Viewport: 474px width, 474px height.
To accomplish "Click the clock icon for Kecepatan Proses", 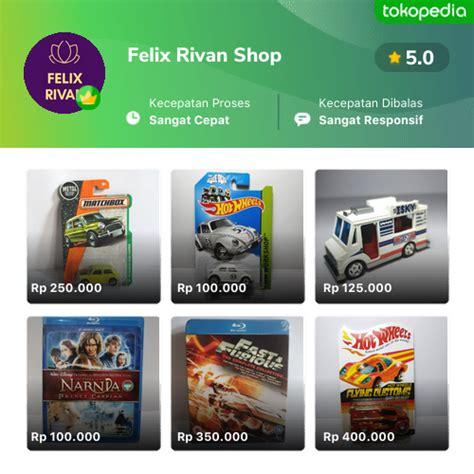I will [x=133, y=118].
